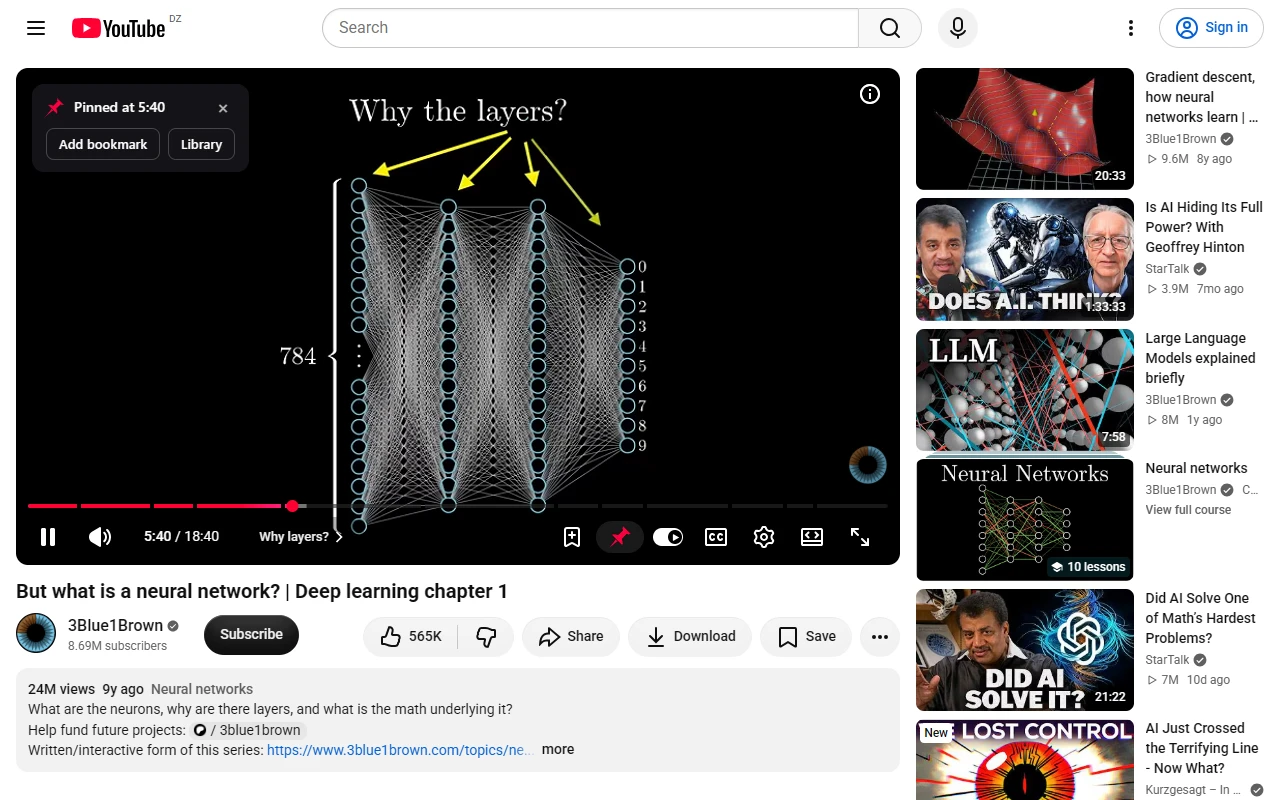
Task: Open the 'Did AI Solve It?' thumbnail
Action: pos(1025,650)
